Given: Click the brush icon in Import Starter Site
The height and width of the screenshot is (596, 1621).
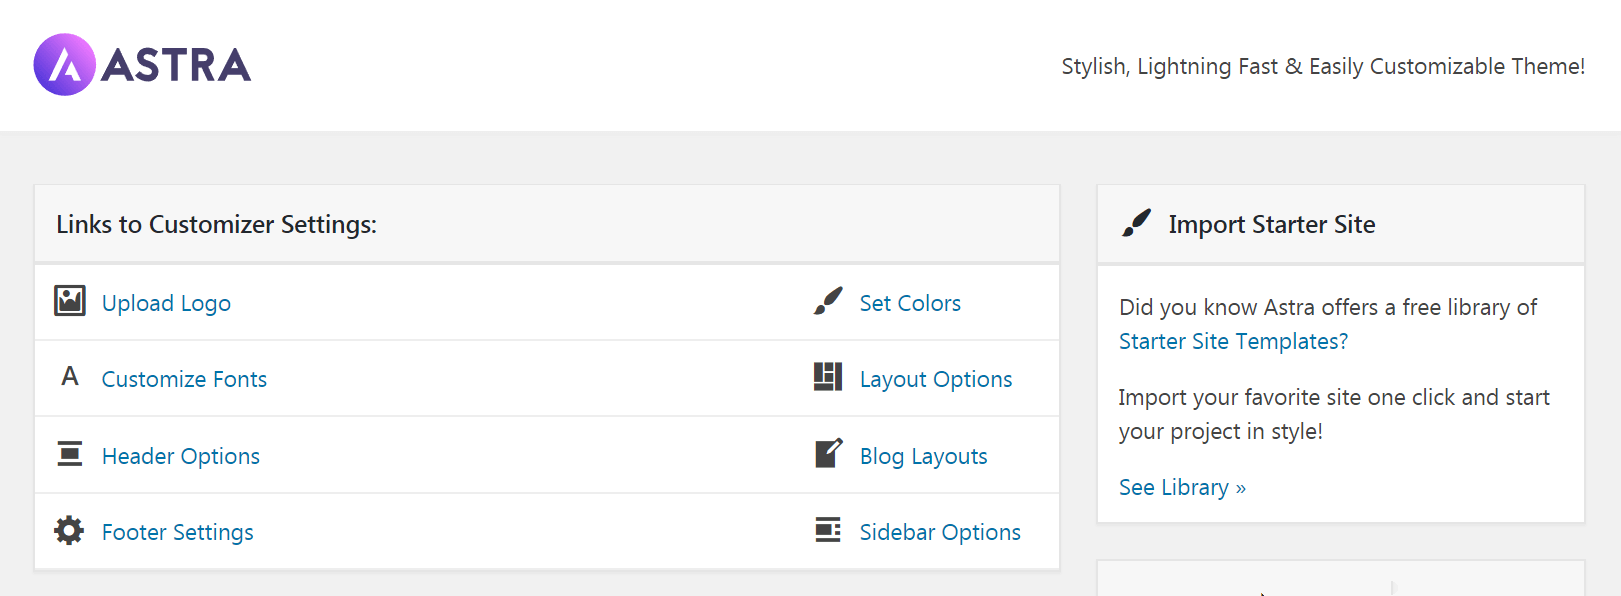Looking at the screenshot, I should coord(1136,223).
